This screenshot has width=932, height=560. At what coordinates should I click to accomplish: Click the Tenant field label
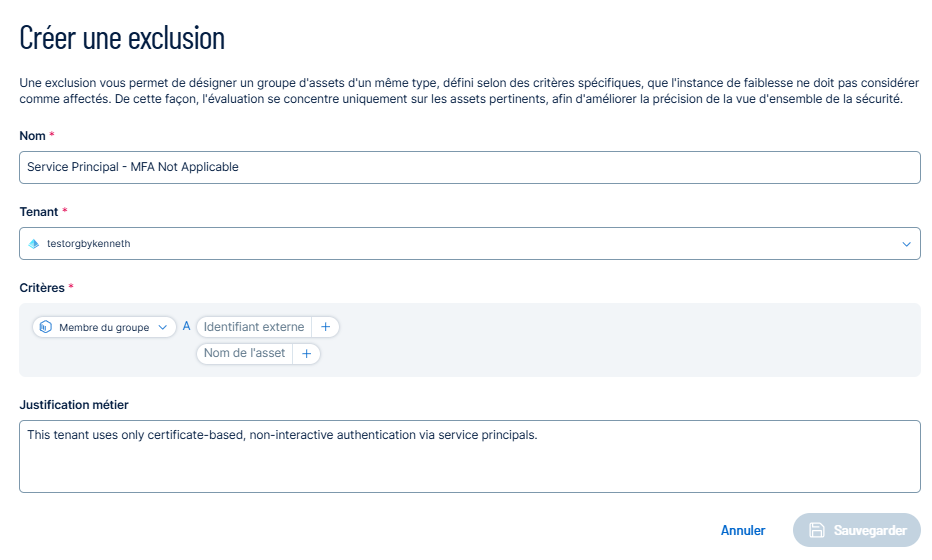[x=39, y=212]
